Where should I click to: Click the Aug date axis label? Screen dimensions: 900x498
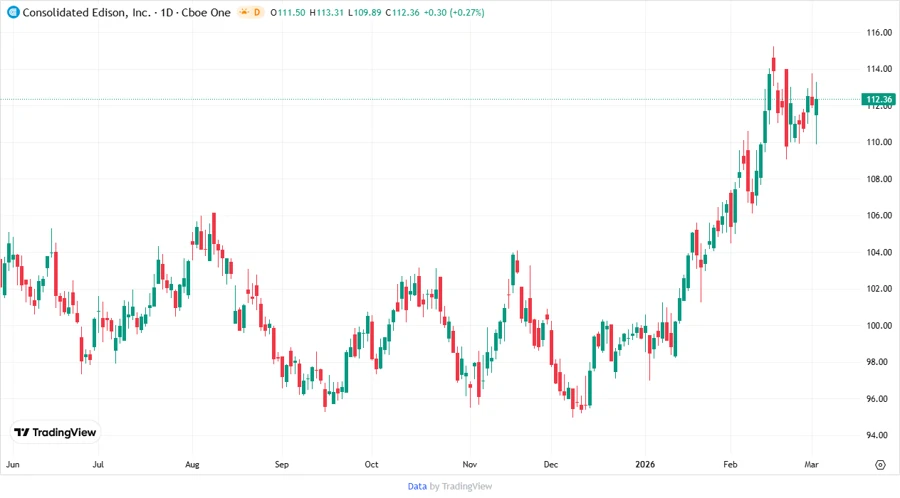coord(192,464)
